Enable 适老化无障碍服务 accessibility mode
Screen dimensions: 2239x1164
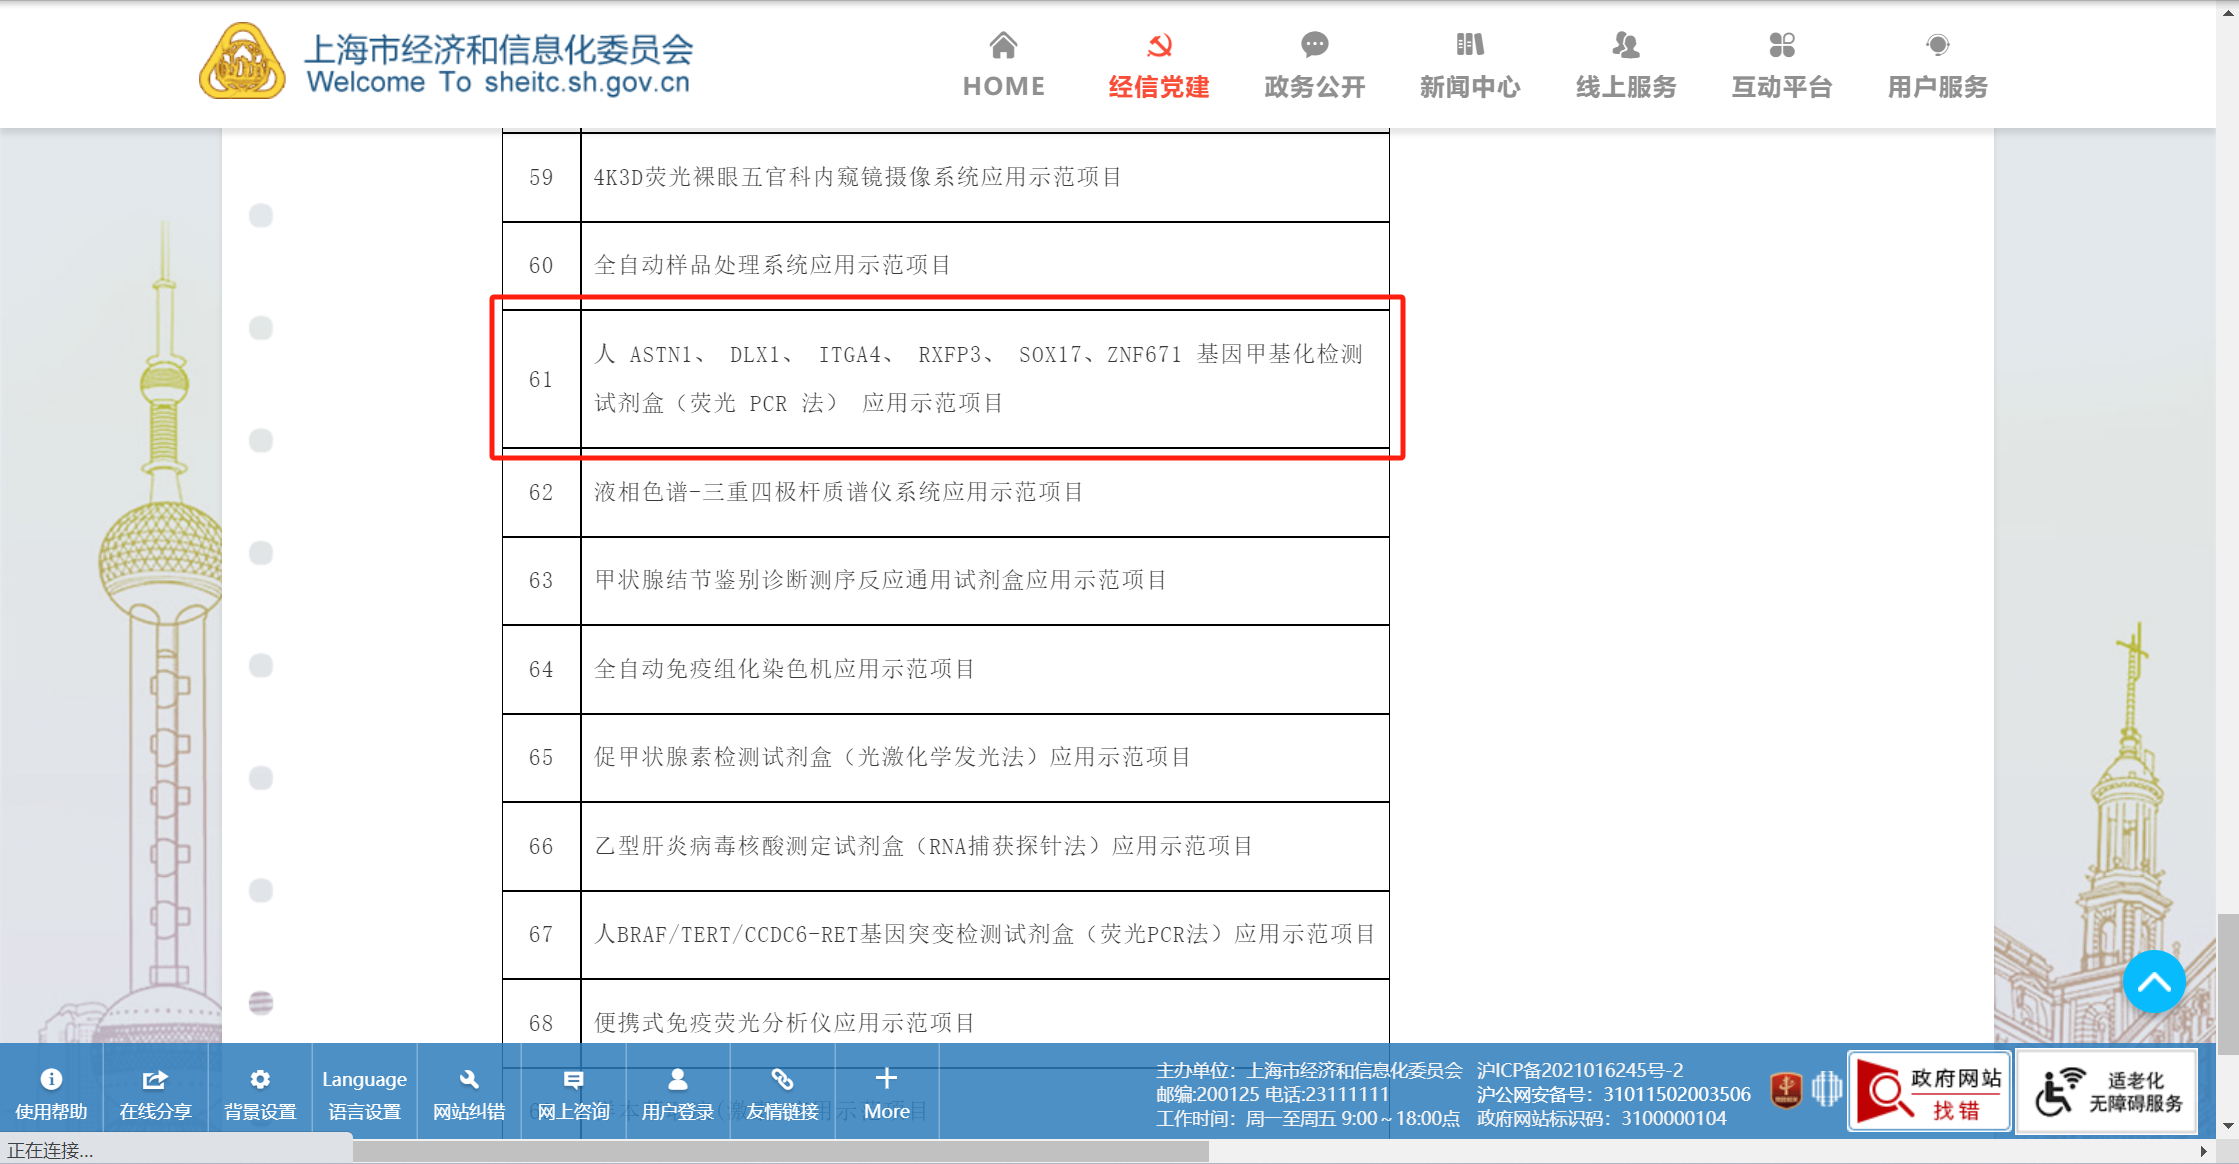tap(2106, 1092)
